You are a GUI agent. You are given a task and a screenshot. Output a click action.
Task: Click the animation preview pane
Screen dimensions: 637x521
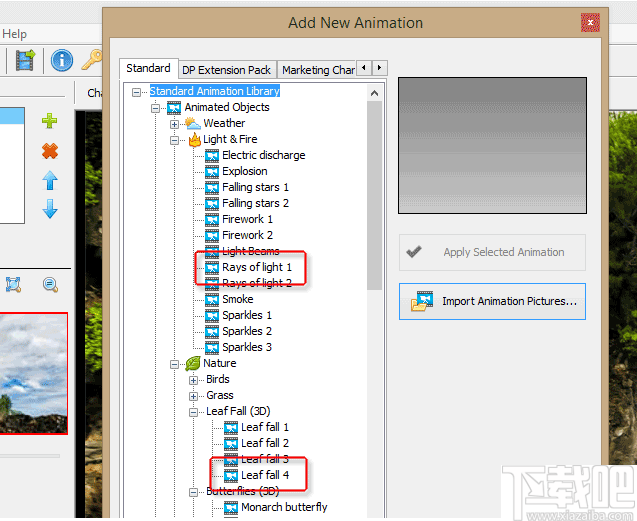pyautogui.click(x=492, y=145)
